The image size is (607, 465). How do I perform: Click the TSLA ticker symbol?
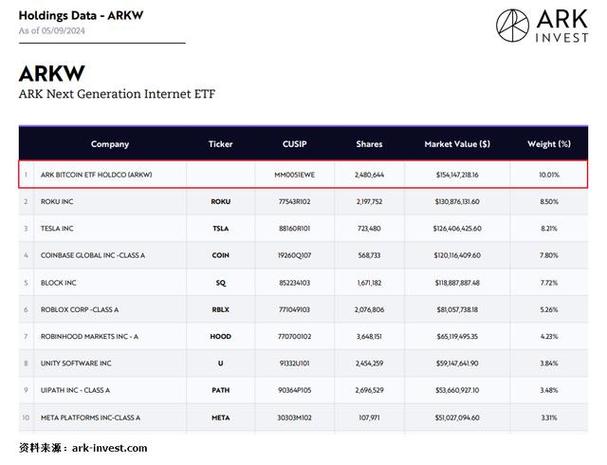coord(221,228)
